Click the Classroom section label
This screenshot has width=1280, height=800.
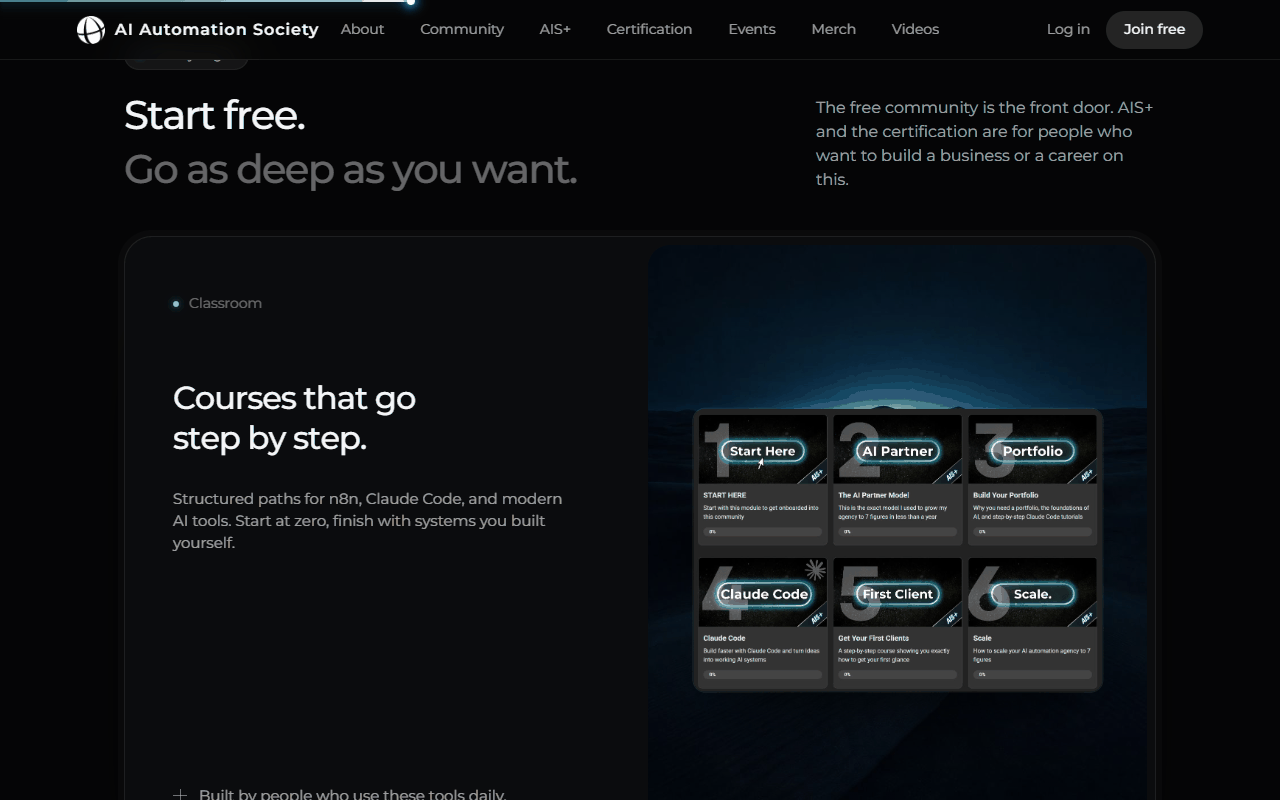[225, 303]
